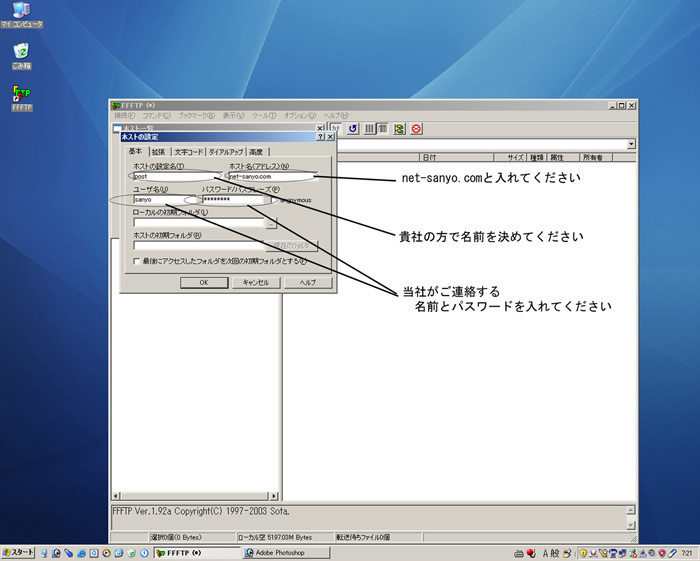Viewport: 700px width, 561px height.
Task: Click the FFFTP Ver.1.92a copyright log text
Action: (x=200, y=511)
